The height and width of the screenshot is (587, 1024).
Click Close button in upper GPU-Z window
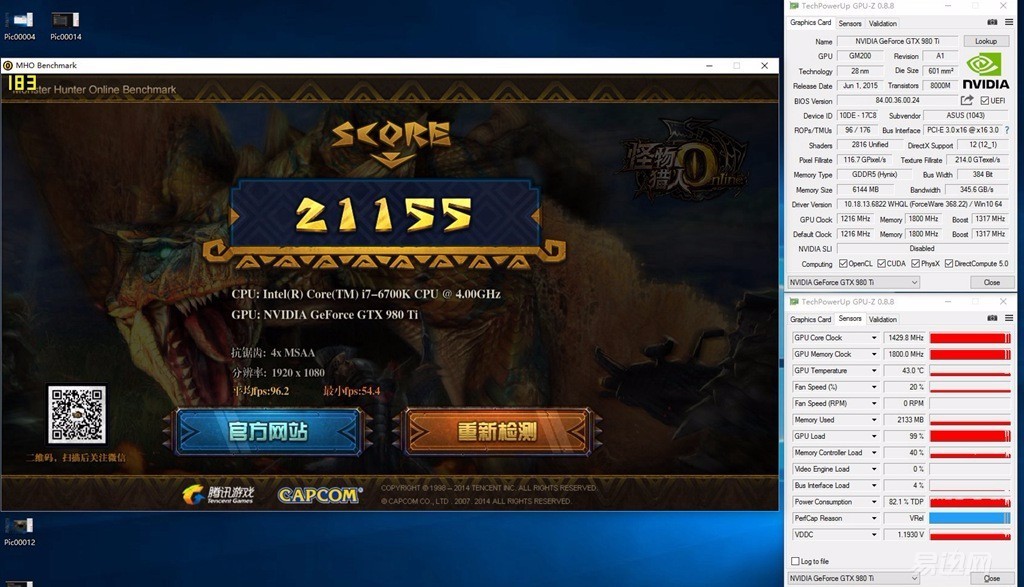[991, 283]
